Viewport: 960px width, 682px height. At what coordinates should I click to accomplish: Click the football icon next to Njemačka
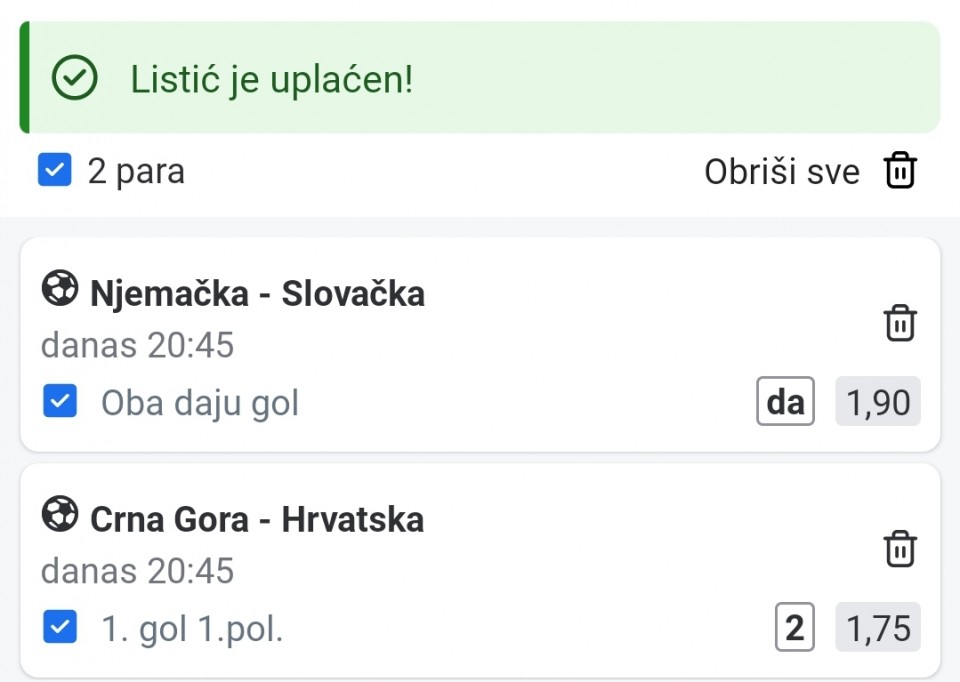(x=60, y=290)
